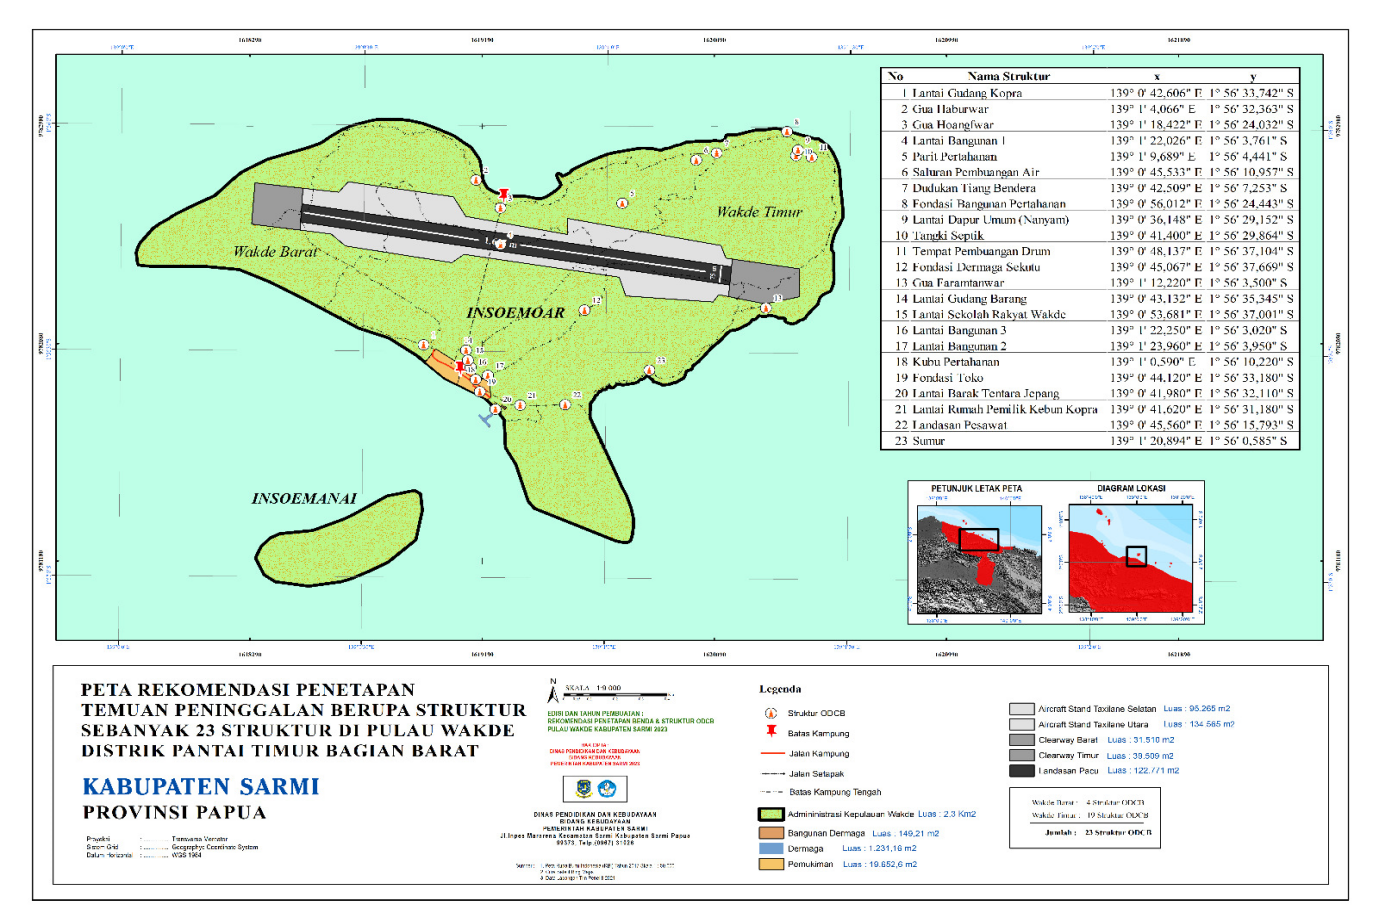Click structure marker 12 south of the runway
Image resolution: width=1379 pixels, height=913 pixels.
click(586, 309)
